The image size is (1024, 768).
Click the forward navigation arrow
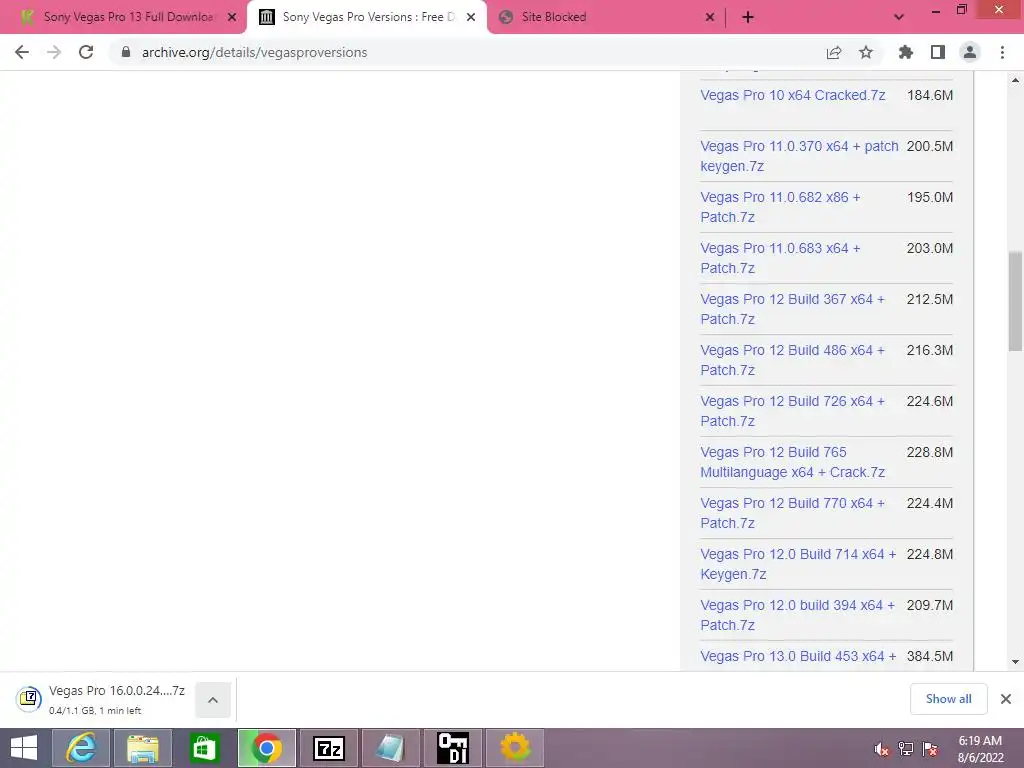[x=54, y=52]
